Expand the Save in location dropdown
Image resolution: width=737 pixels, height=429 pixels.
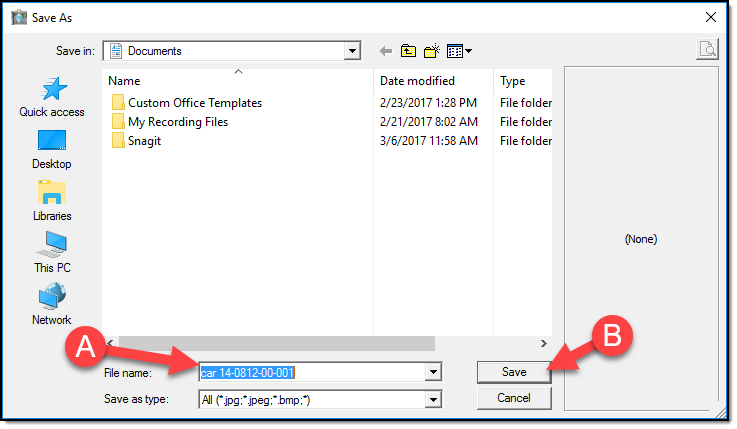(351, 51)
